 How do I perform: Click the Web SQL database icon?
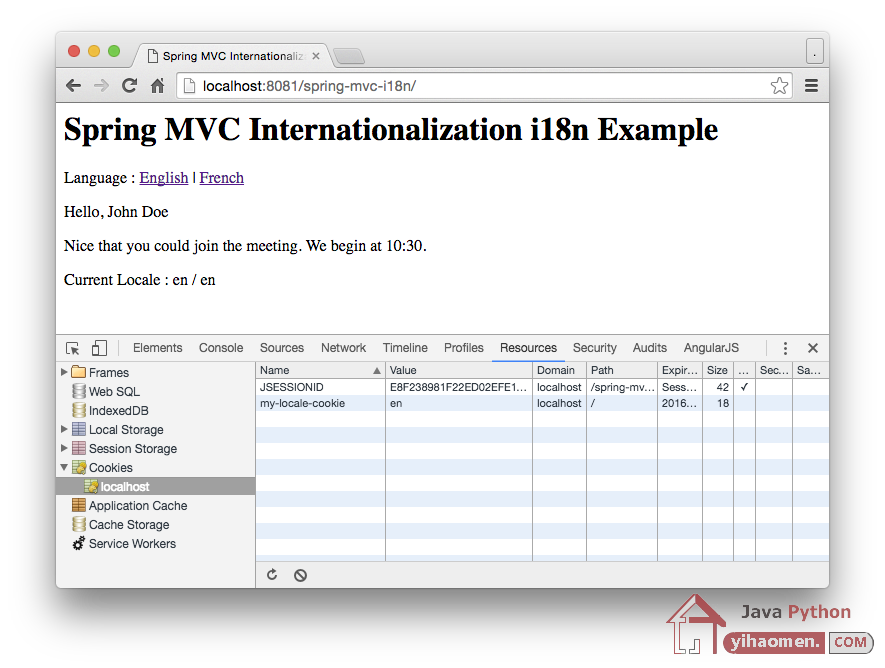[x=79, y=391]
